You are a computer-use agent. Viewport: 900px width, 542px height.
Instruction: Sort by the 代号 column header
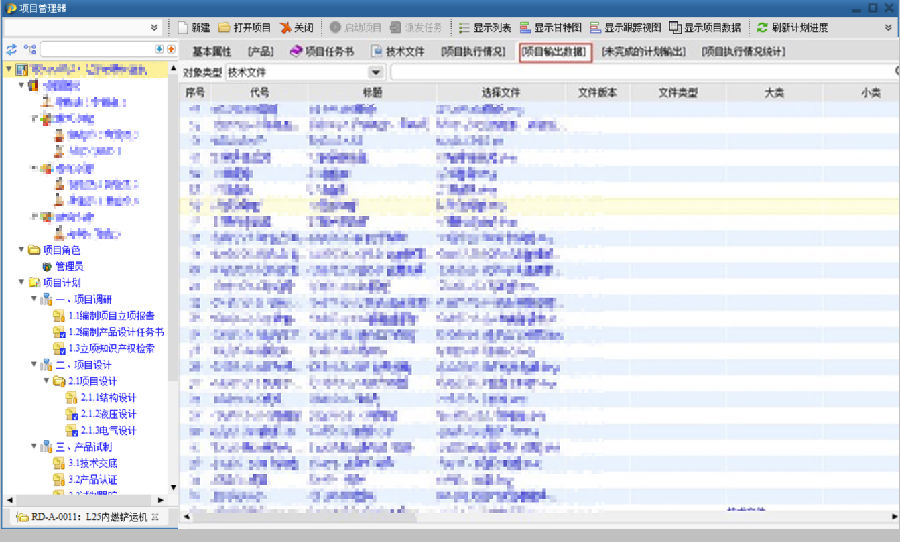(x=259, y=92)
